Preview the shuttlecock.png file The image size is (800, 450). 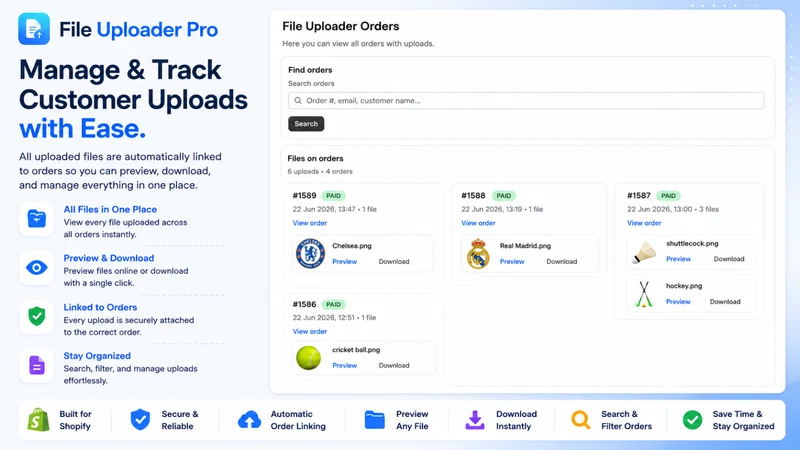678,259
